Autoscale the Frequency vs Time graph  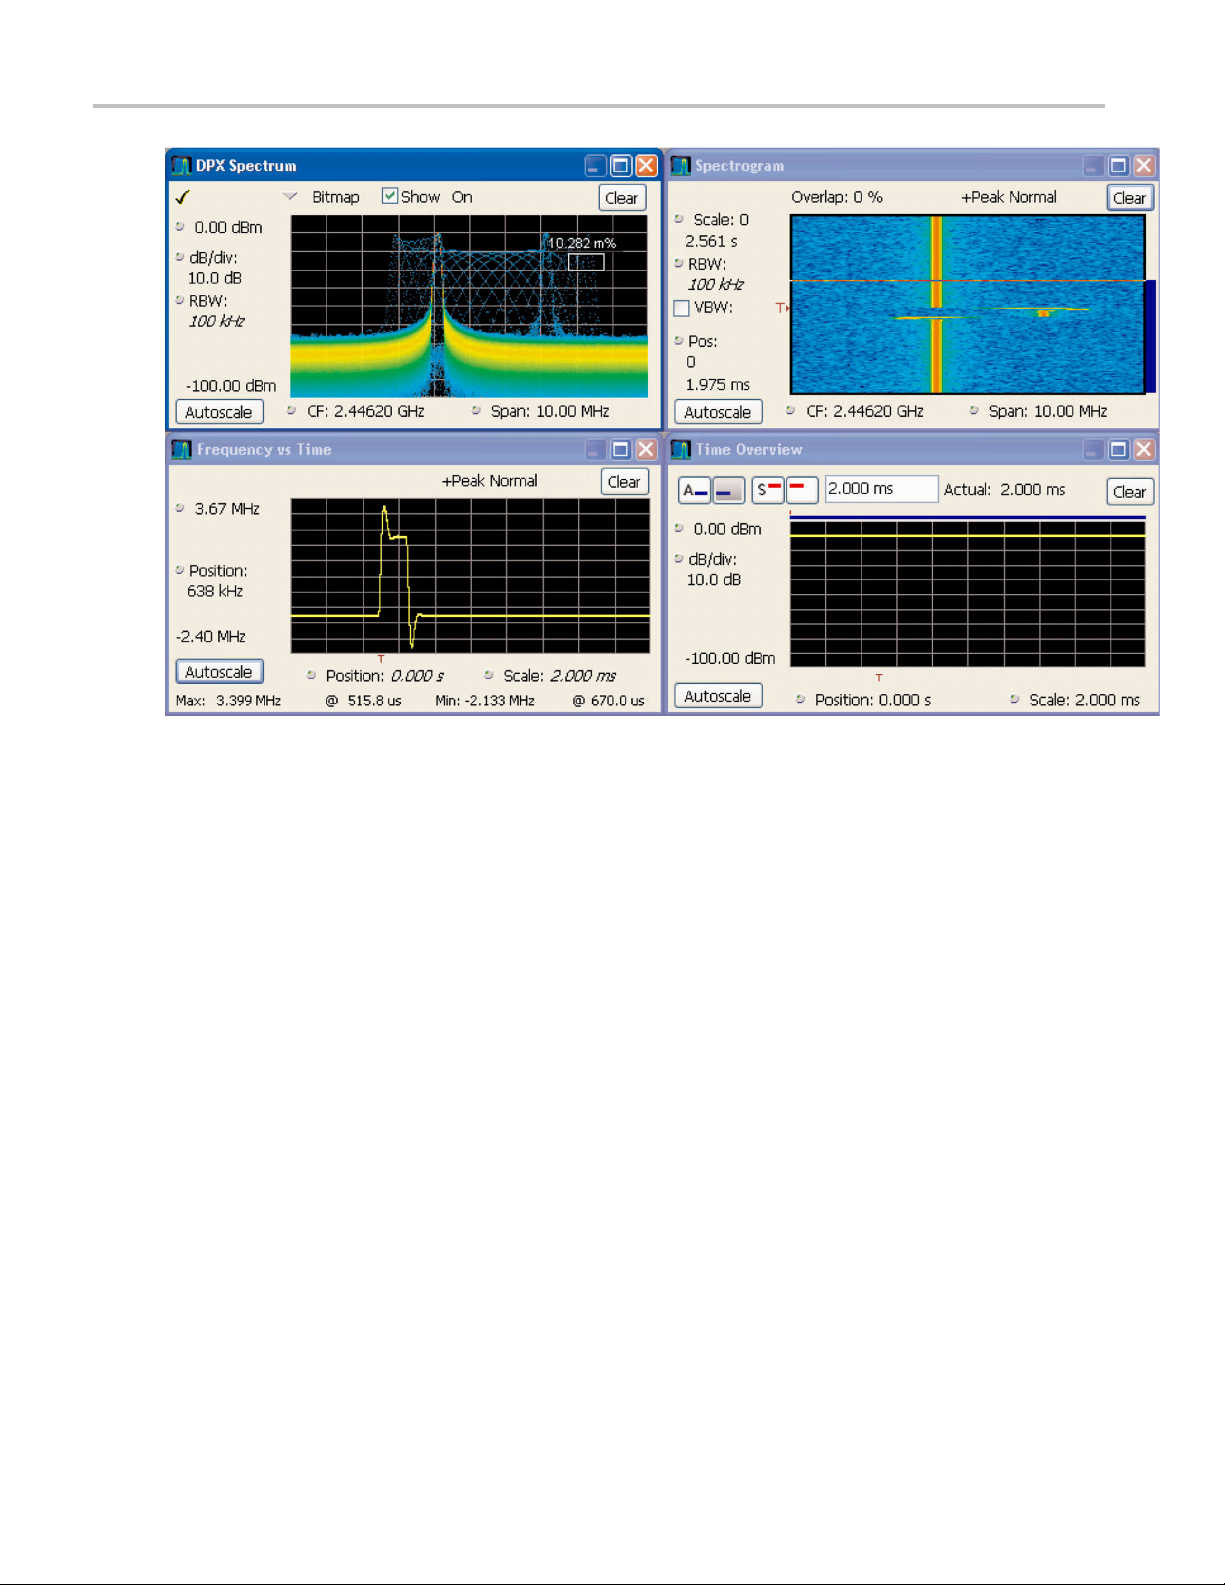[219, 672]
